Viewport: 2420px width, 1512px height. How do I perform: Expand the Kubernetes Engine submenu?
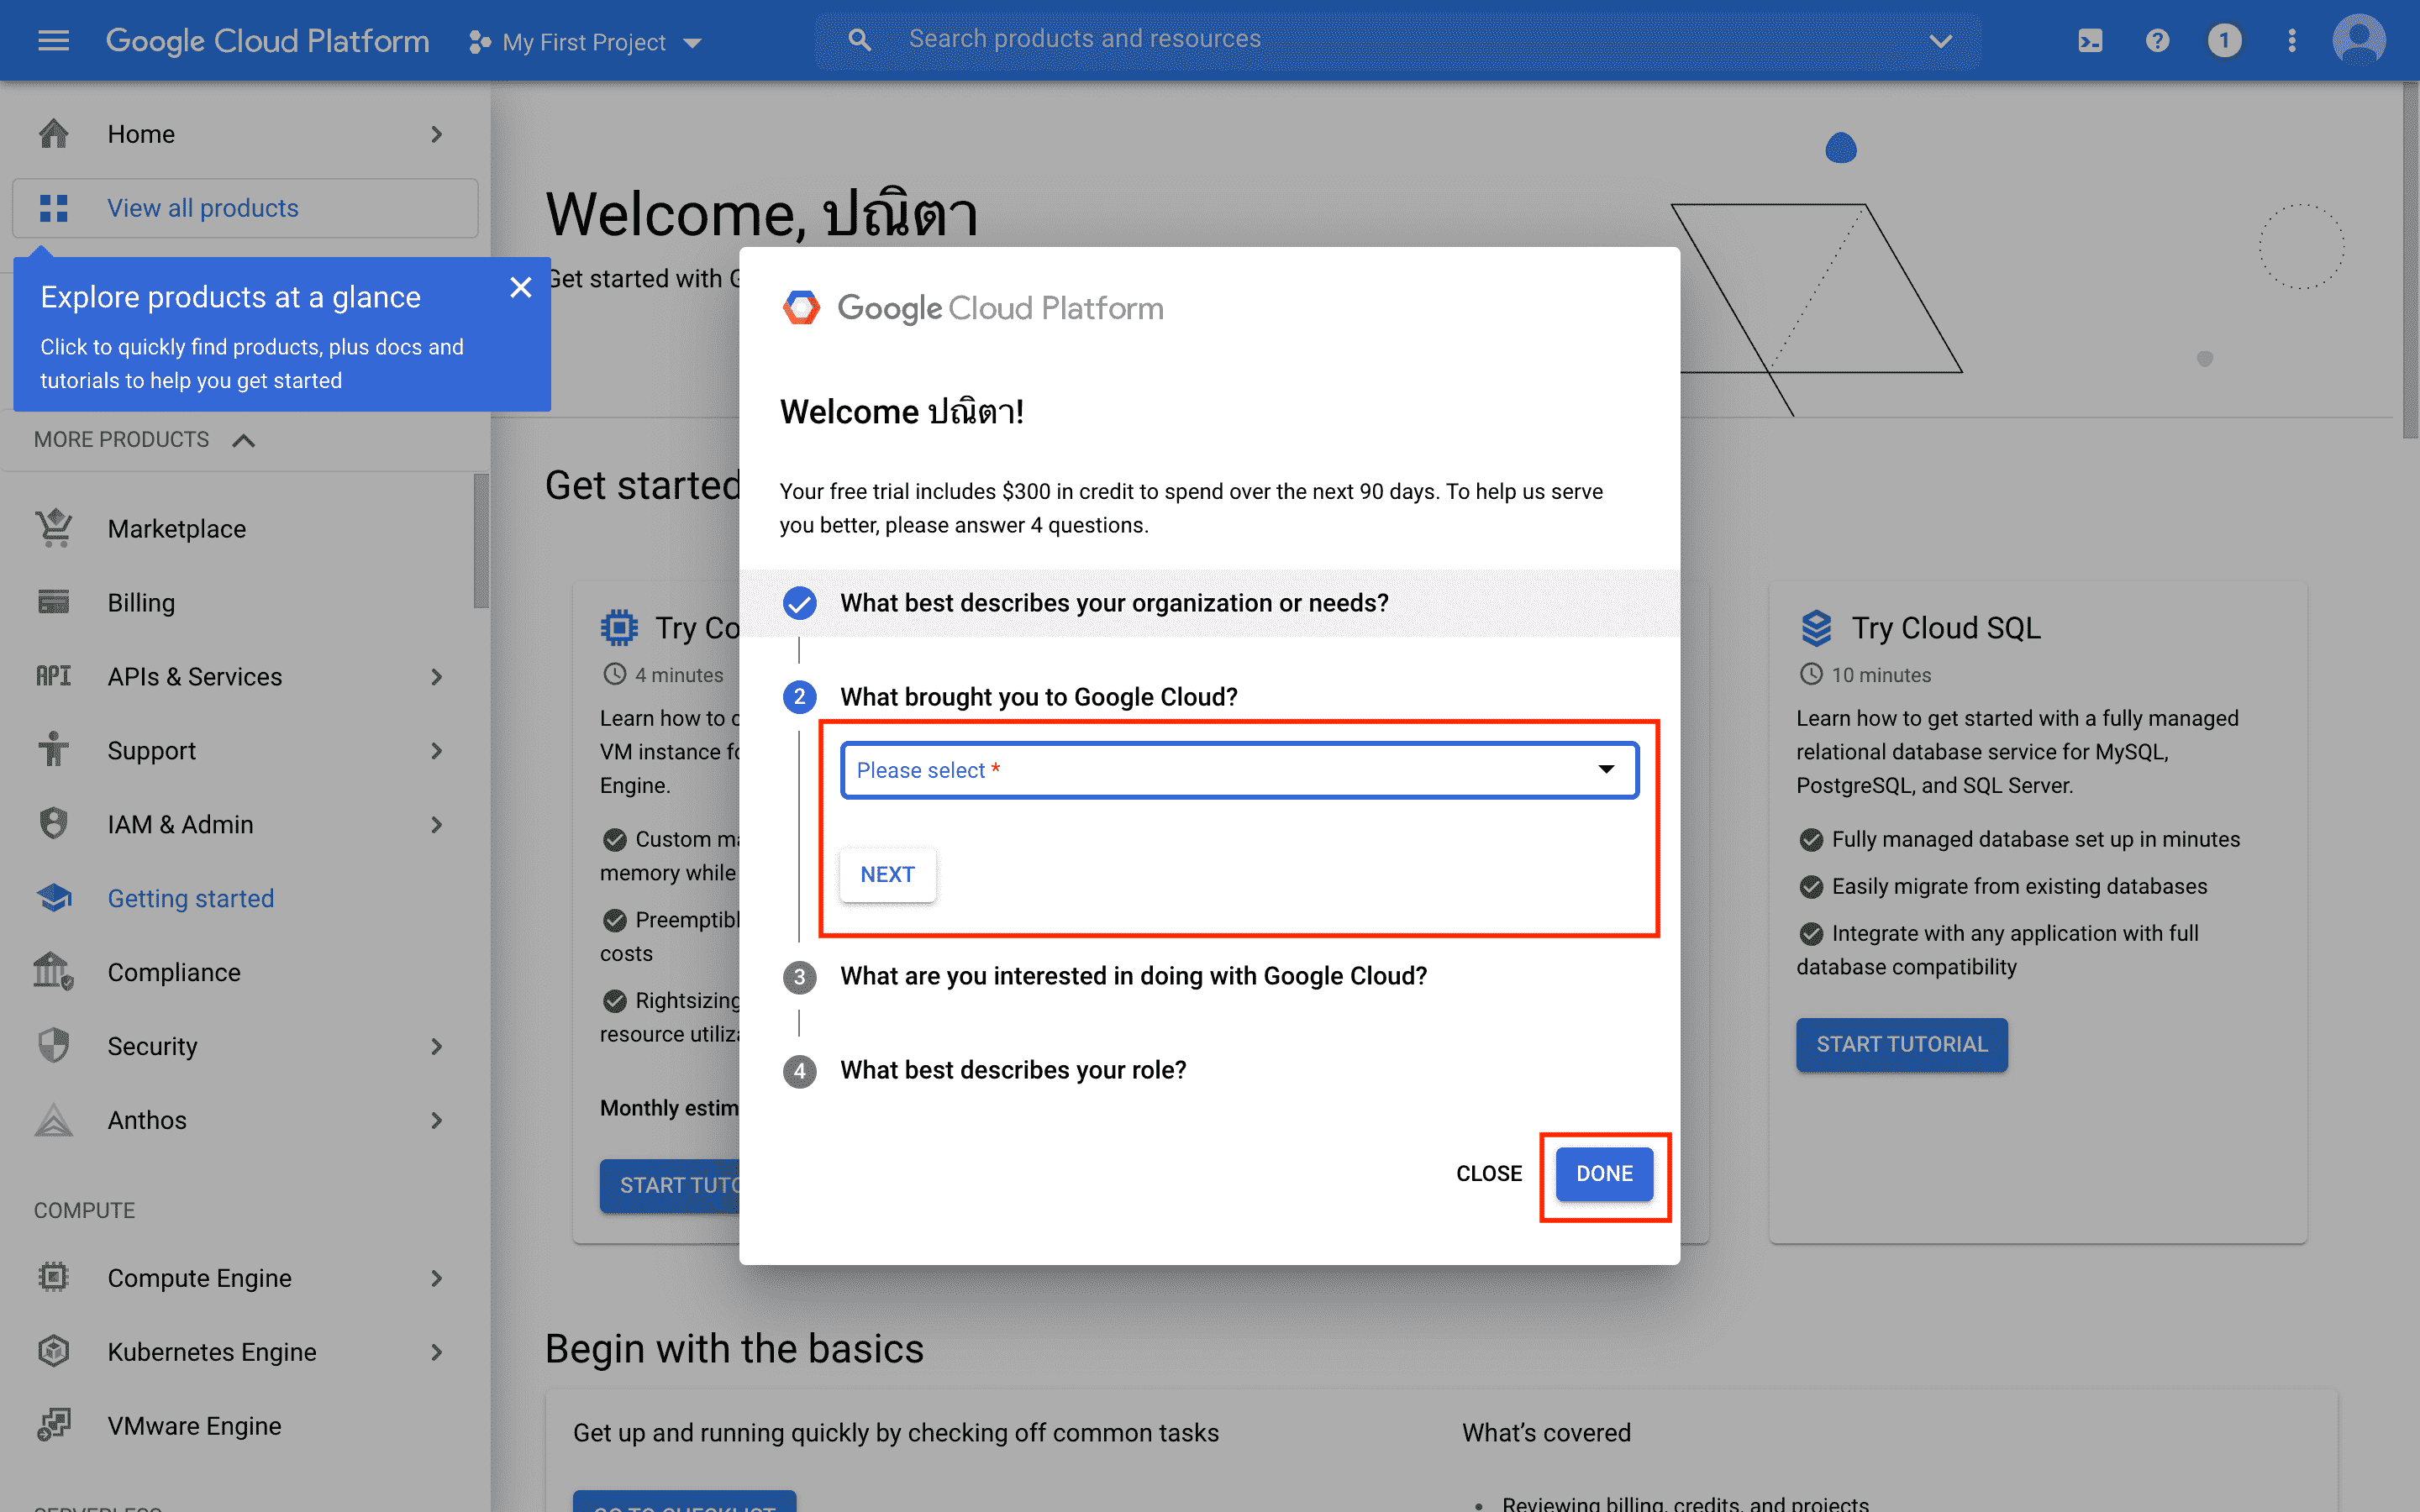tap(437, 1352)
